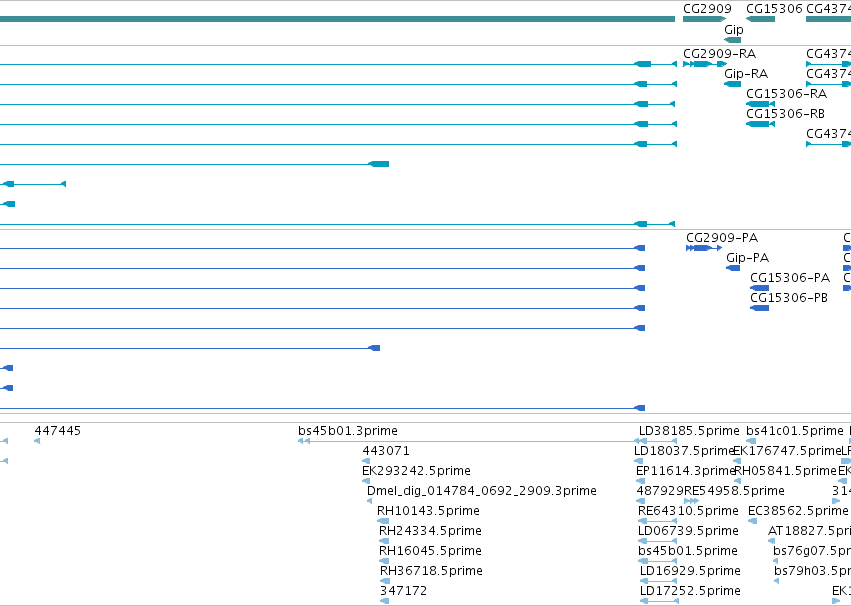The image size is (851, 606).
Task: Click the Gip-PA protein label
Action: pyautogui.click(x=747, y=258)
